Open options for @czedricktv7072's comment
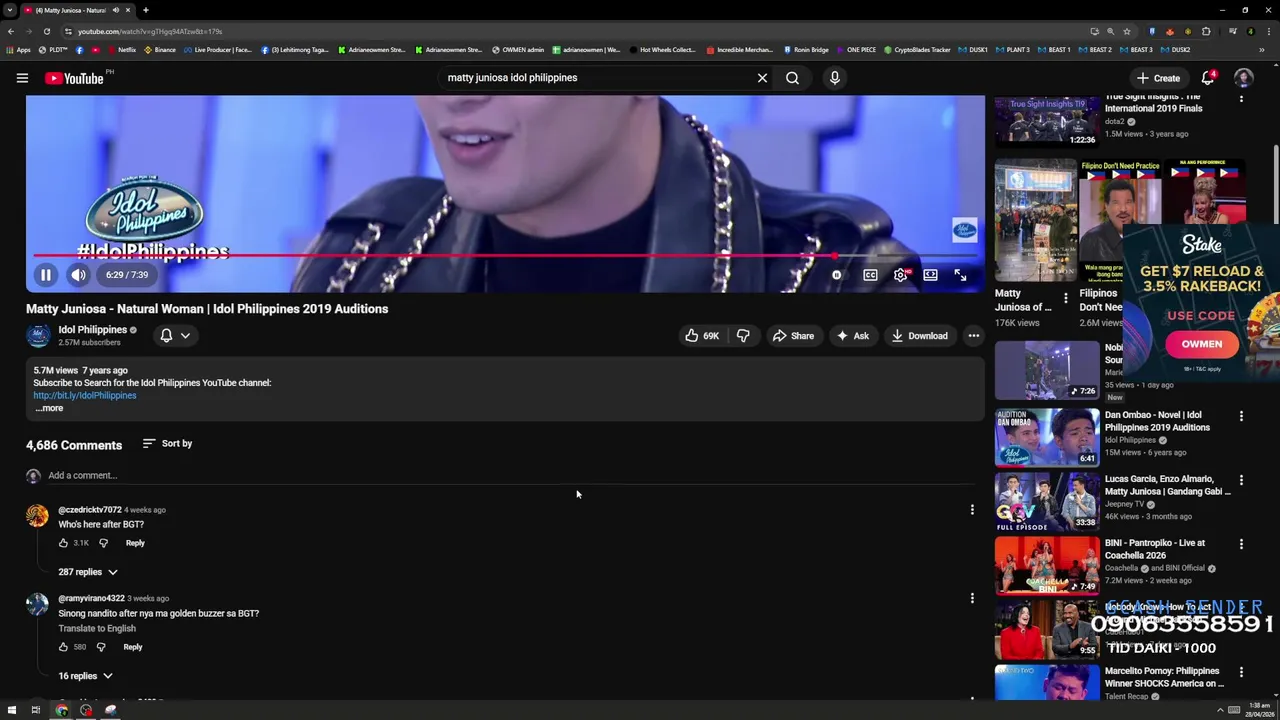This screenshot has height=720, width=1280. point(972,510)
